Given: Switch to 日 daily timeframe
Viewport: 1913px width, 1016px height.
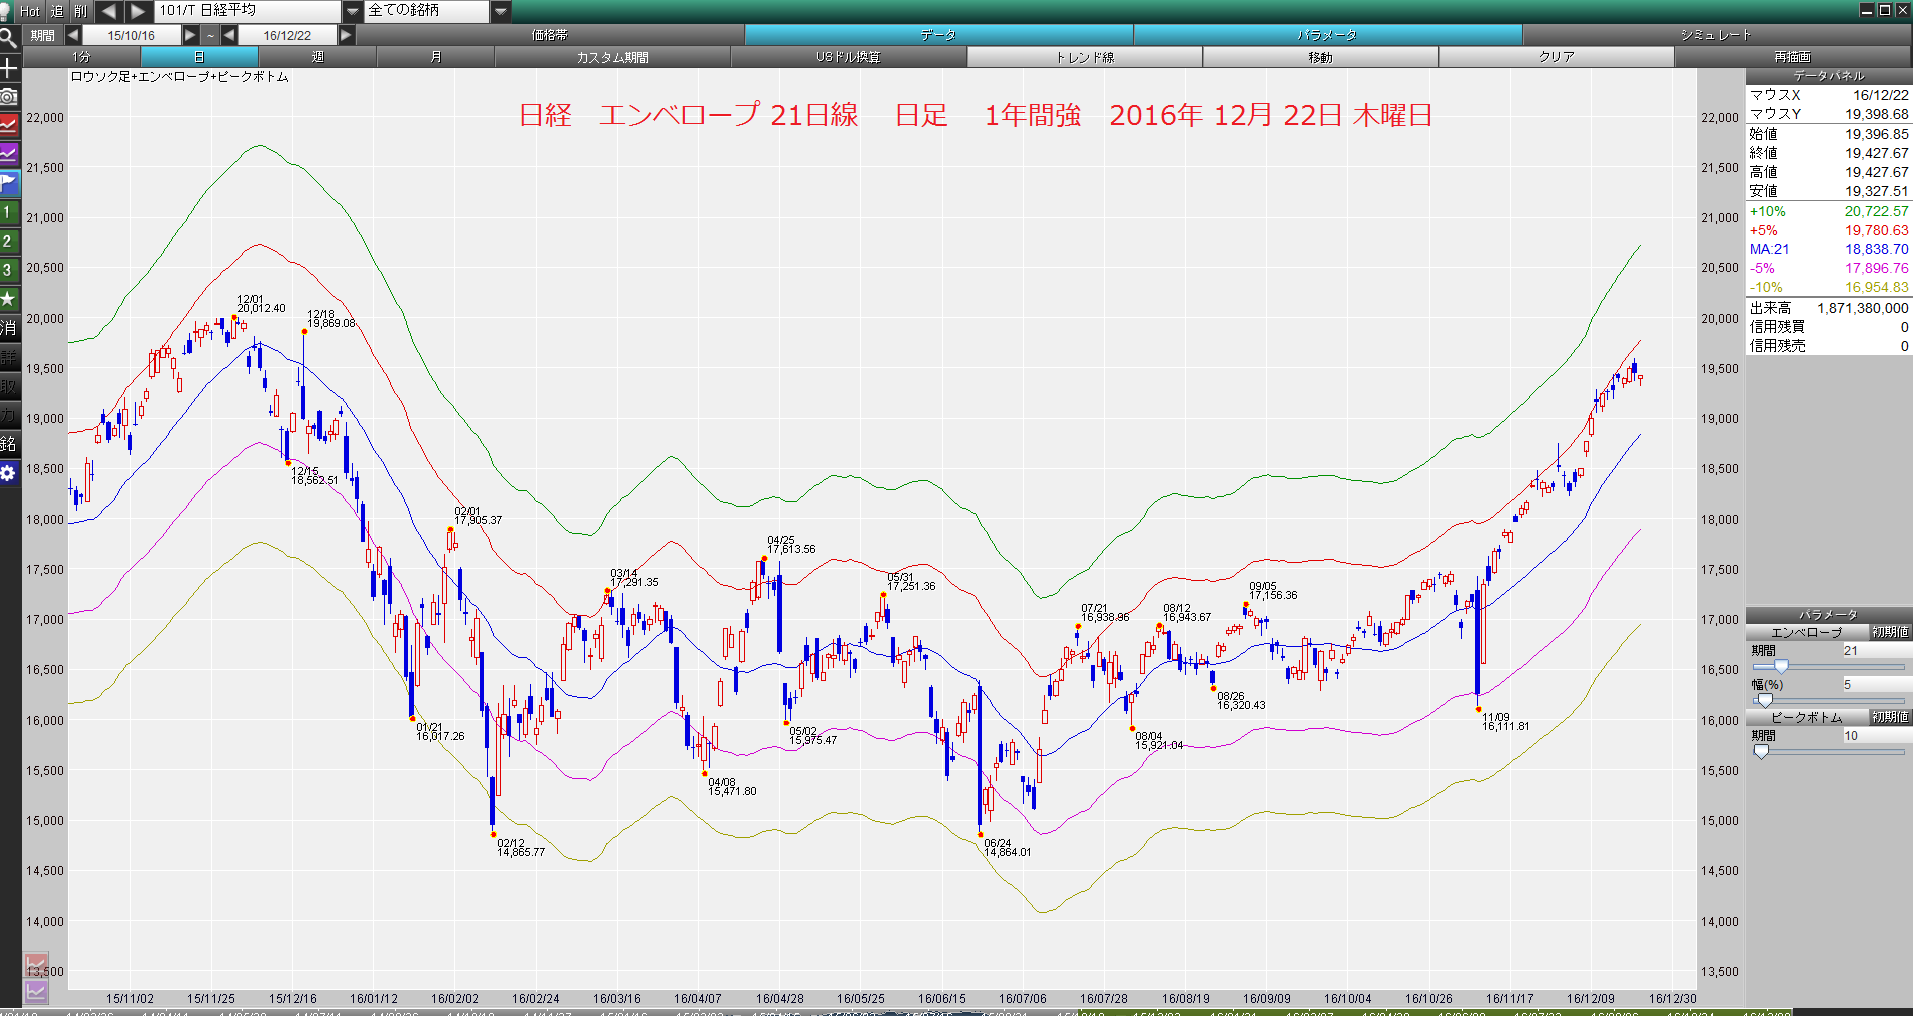Looking at the screenshot, I should (x=199, y=57).
